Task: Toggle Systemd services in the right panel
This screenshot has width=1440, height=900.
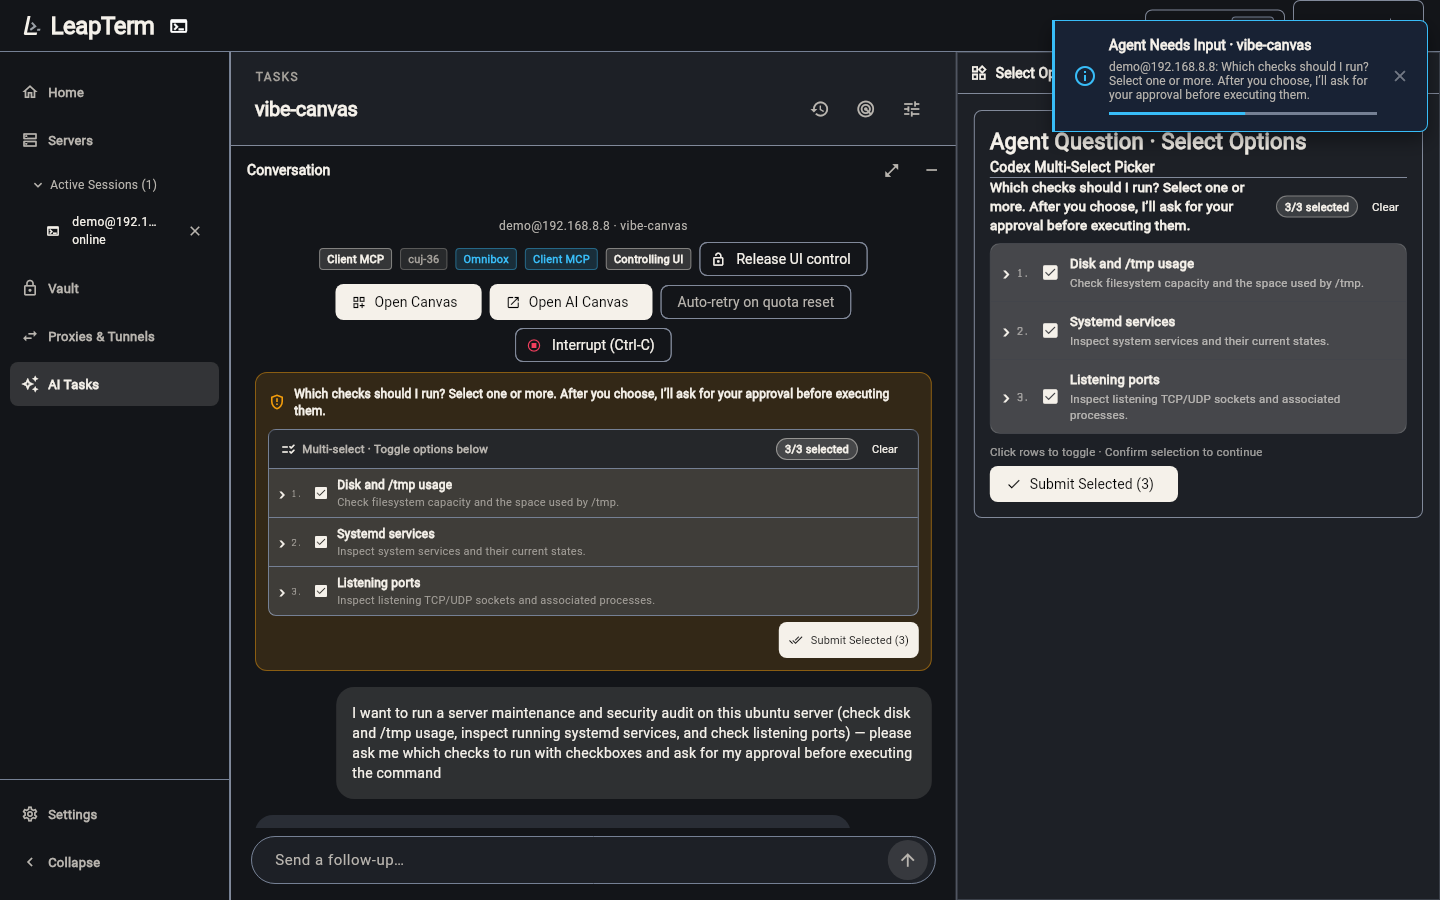Action: click(x=1050, y=331)
